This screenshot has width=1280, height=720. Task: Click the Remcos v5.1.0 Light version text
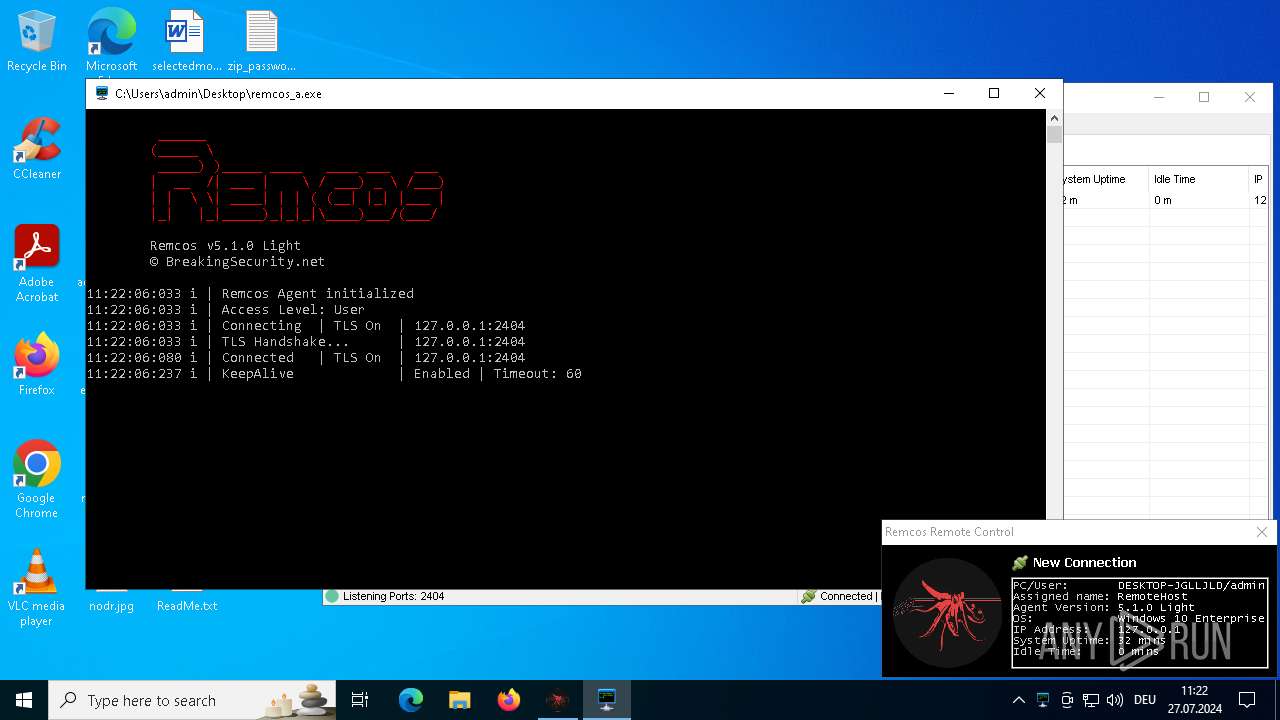point(225,245)
